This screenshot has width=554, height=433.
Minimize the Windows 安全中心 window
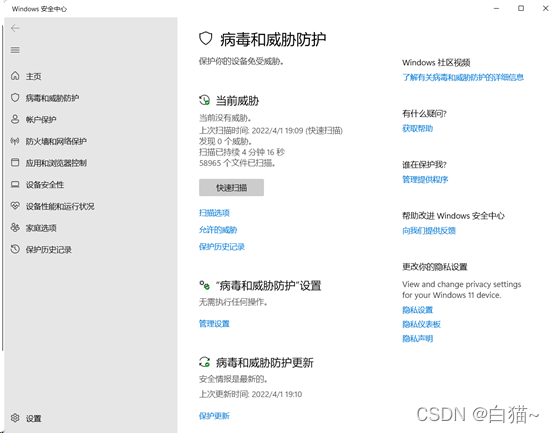click(496, 8)
